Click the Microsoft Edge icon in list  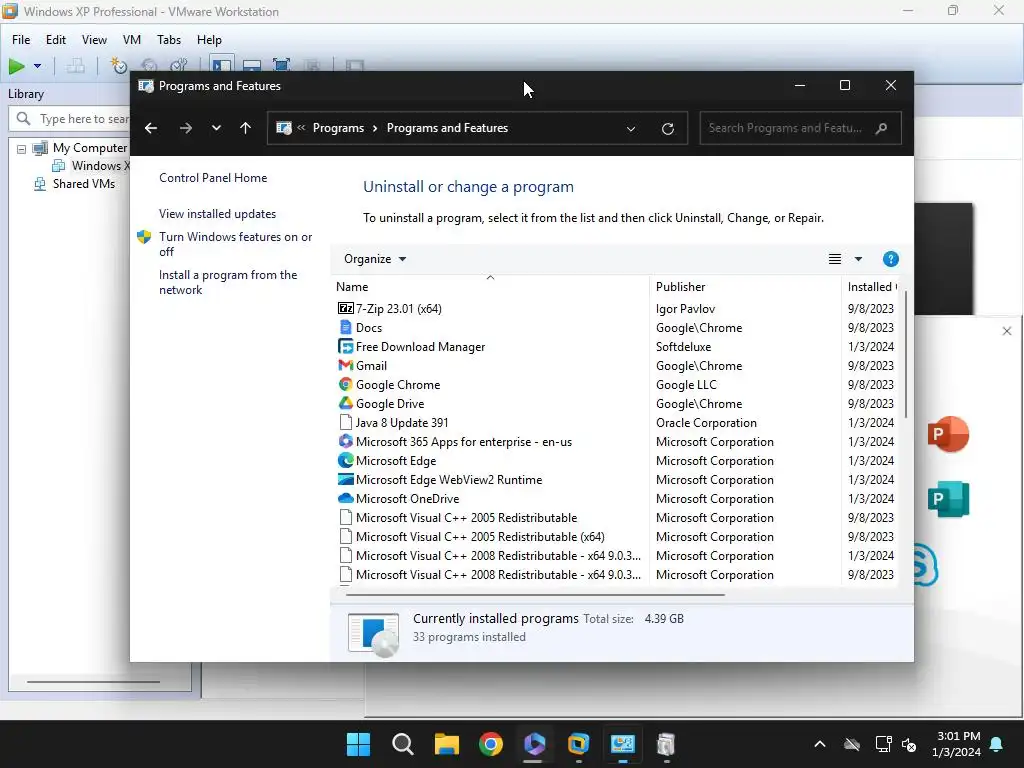point(345,460)
